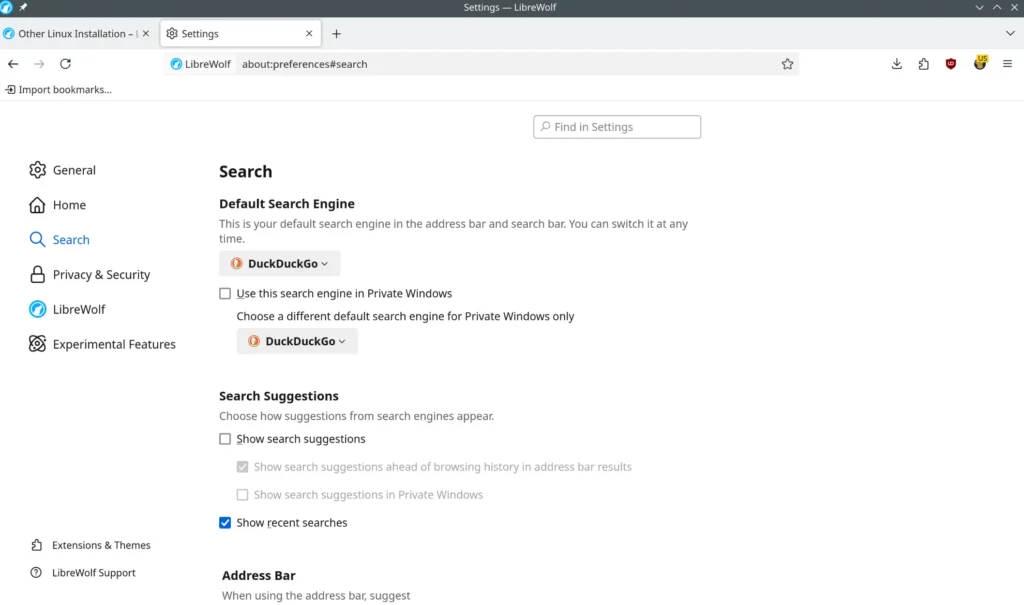This screenshot has width=1024, height=605.
Task: Open the uBlock Origin shield icon
Action: pyautogui.click(x=950, y=63)
